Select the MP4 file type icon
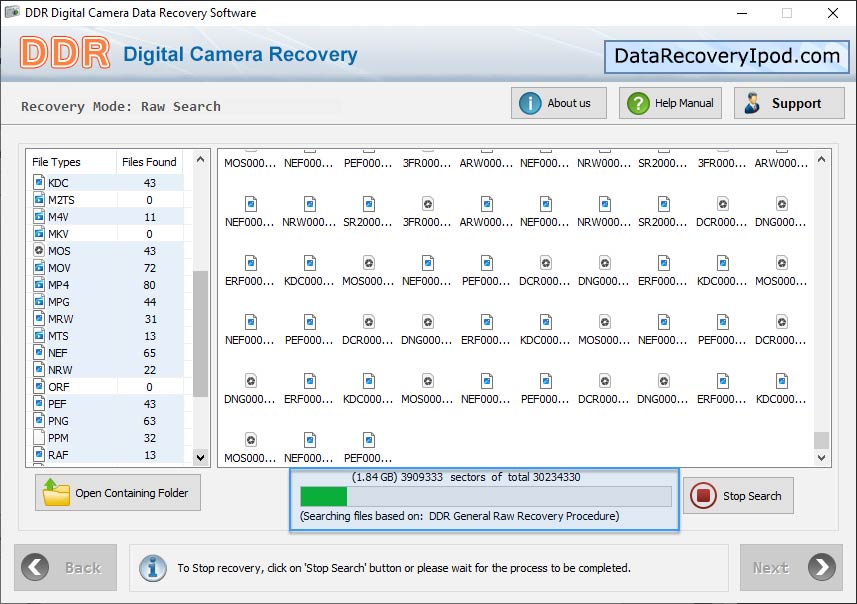 pyautogui.click(x=39, y=284)
